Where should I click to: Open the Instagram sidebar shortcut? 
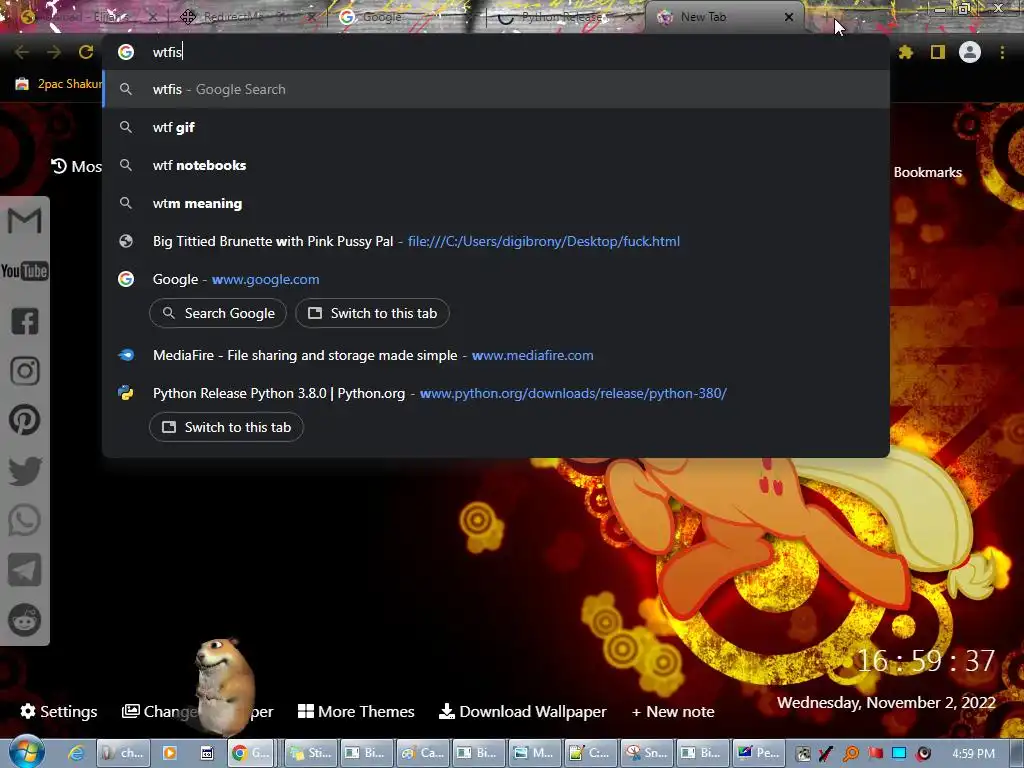(24, 370)
